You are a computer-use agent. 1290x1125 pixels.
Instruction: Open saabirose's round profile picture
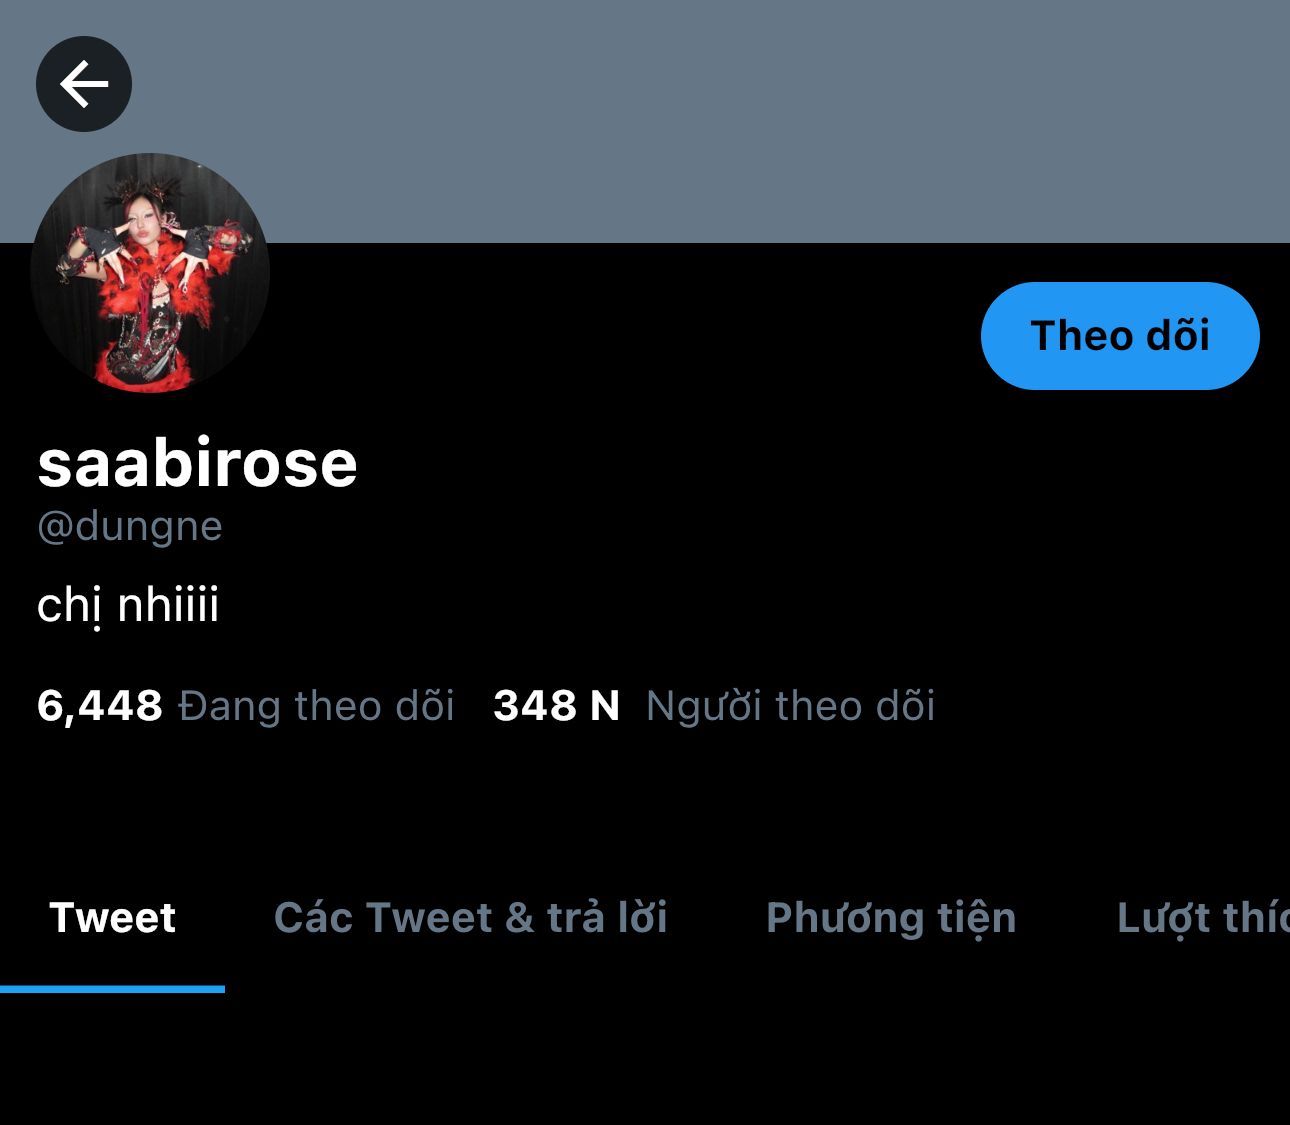151,273
